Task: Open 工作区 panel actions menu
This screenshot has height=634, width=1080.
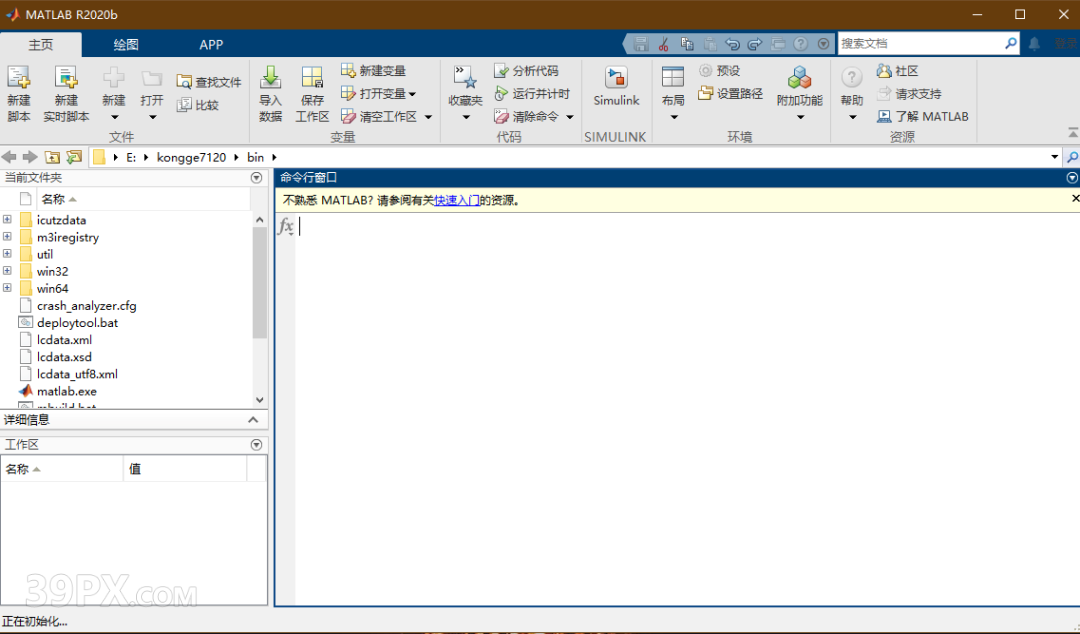Action: (256, 445)
